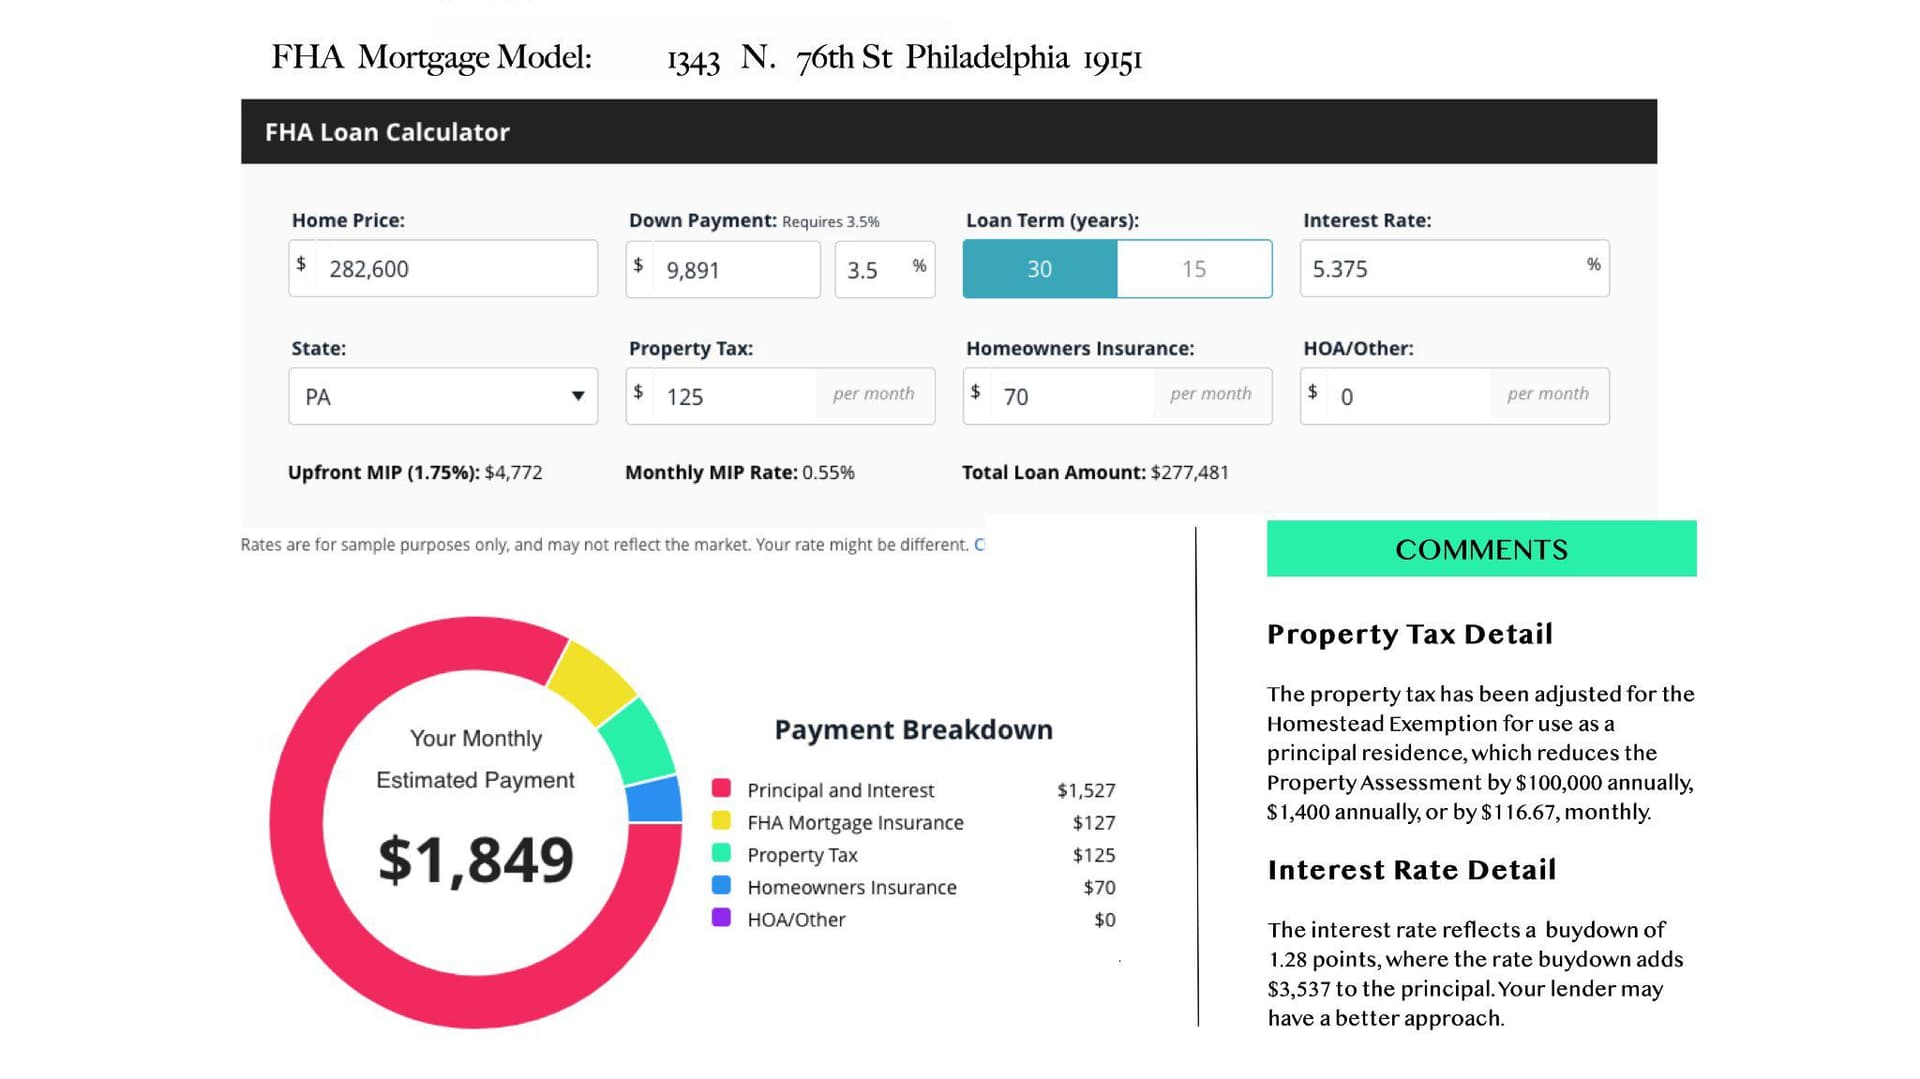The height and width of the screenshot is (1079, 1920).
Task: Click the blue segment of the donut chart
Action: pos(655,801)
